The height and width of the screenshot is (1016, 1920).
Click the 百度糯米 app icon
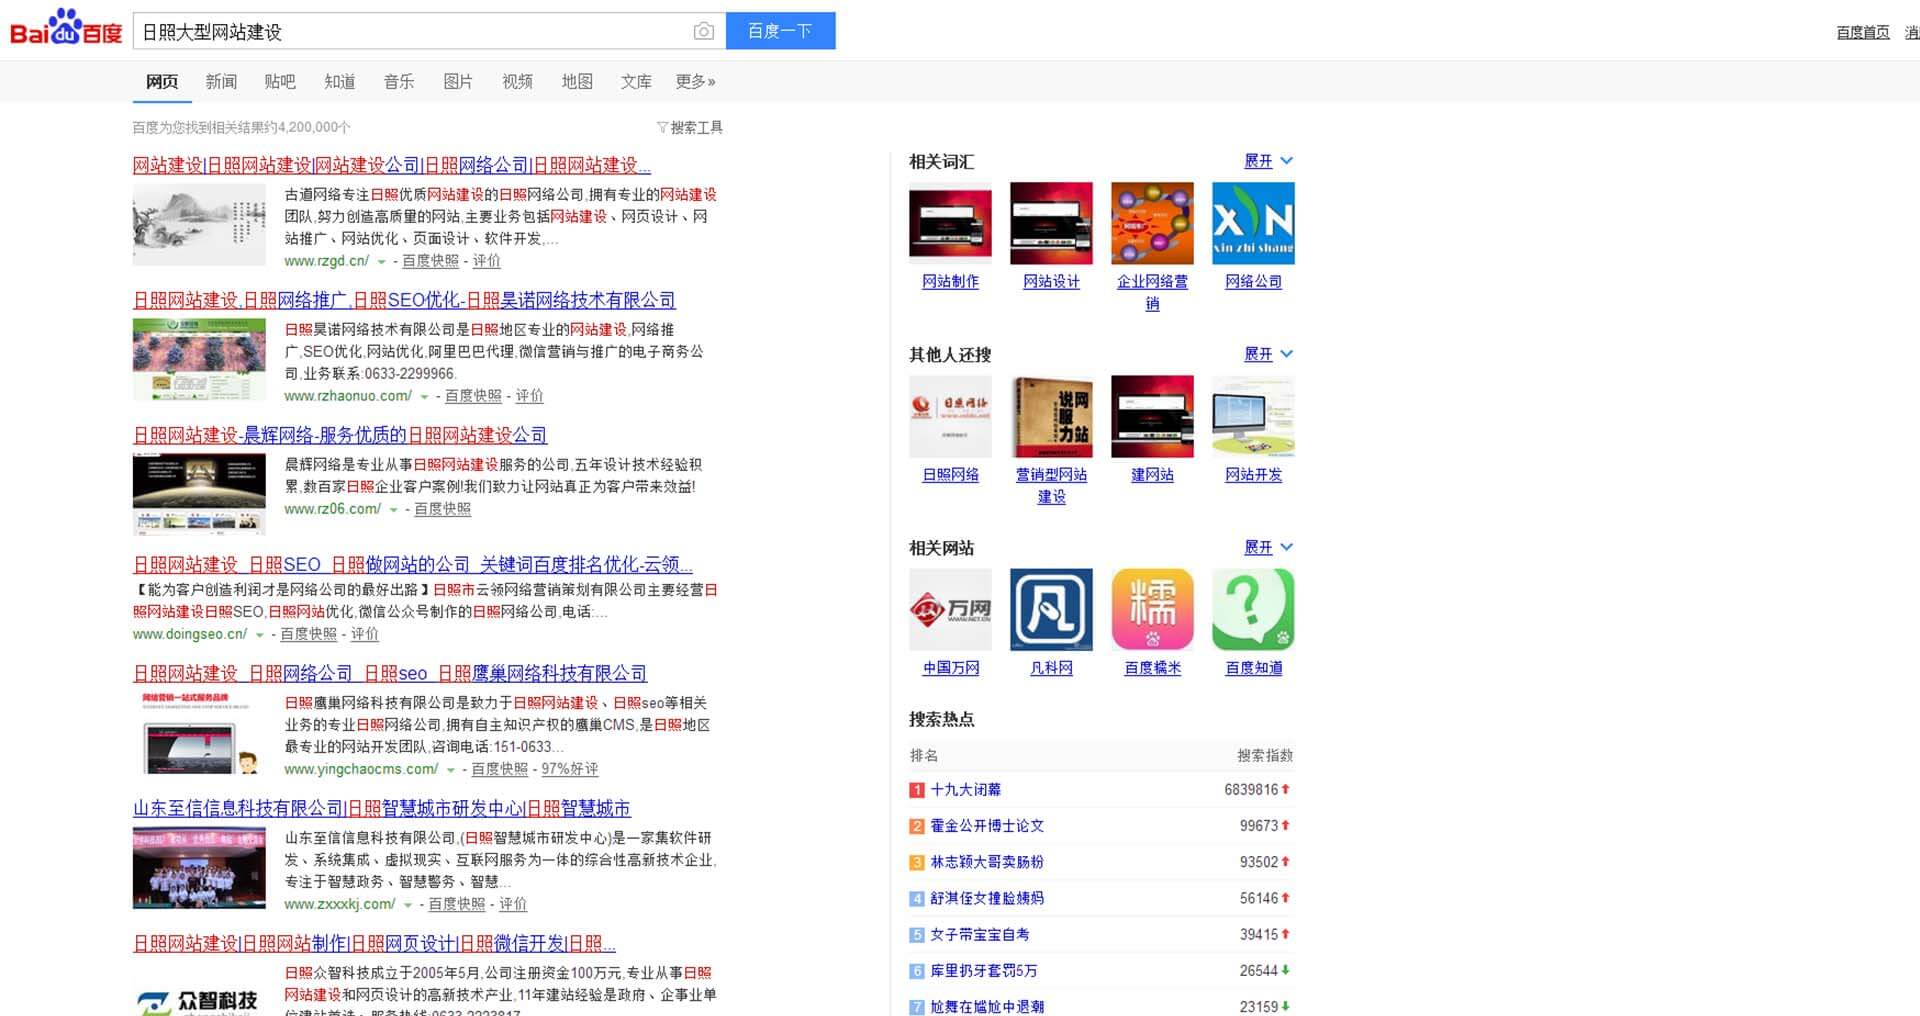point(1152,609)
